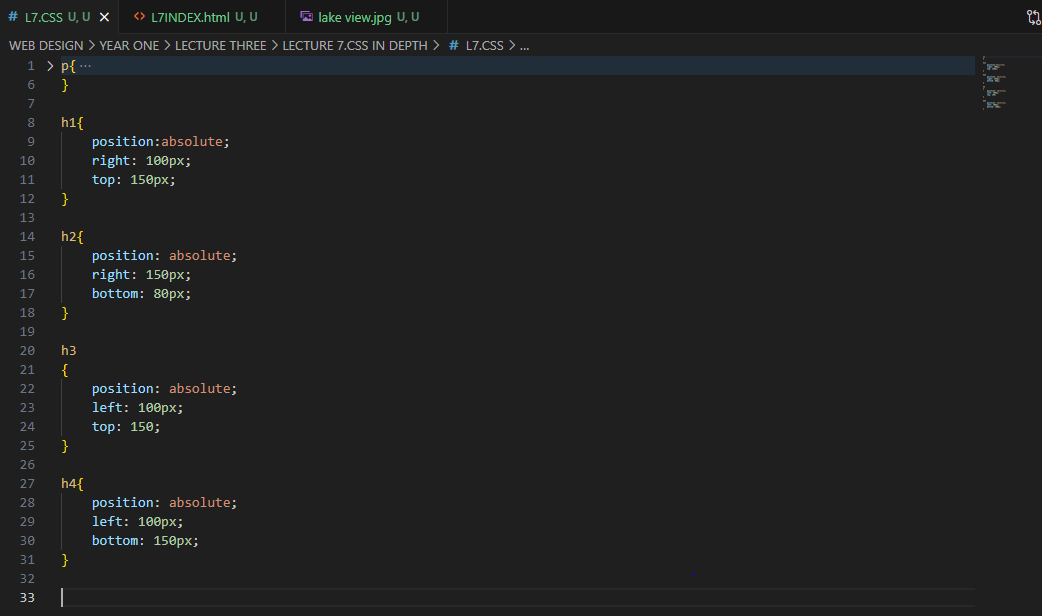Screen dimensions: 1042x616
Task: Click the closing brace on line 31
Action: [64, 560]
